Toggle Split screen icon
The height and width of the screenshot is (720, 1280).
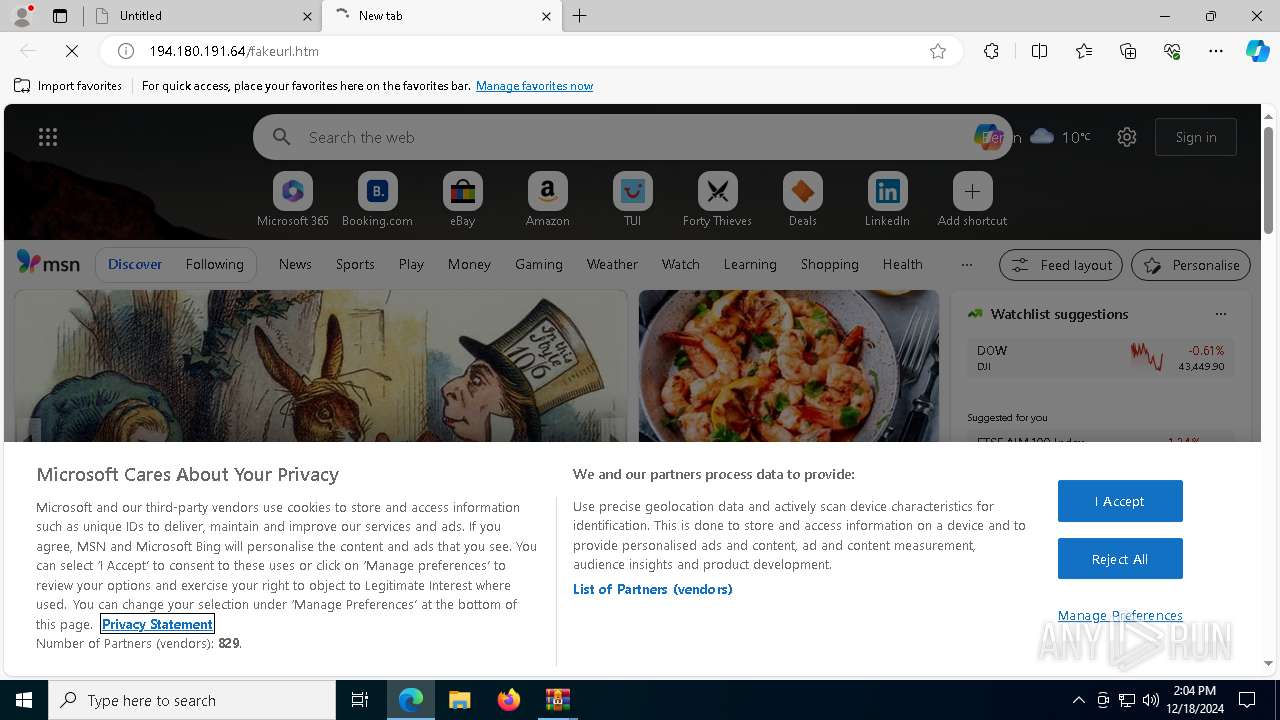pos(1039,51)
